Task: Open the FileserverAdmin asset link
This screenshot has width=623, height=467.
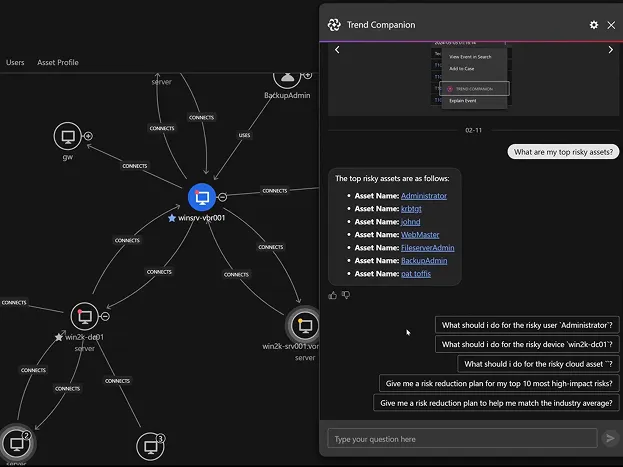Action: 427,247
